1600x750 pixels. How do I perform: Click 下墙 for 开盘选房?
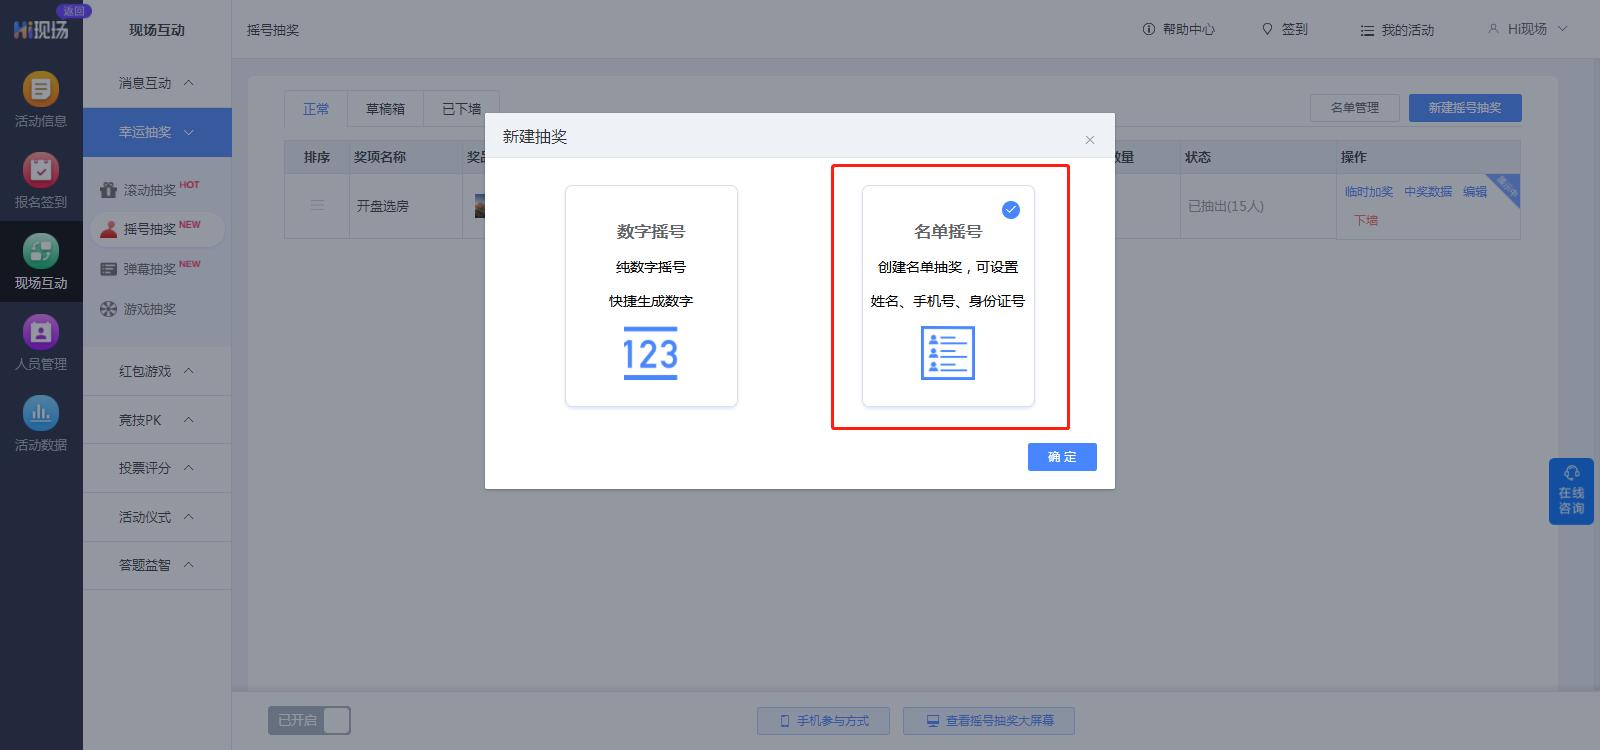pyautogui.click(x=1366, y=220)
